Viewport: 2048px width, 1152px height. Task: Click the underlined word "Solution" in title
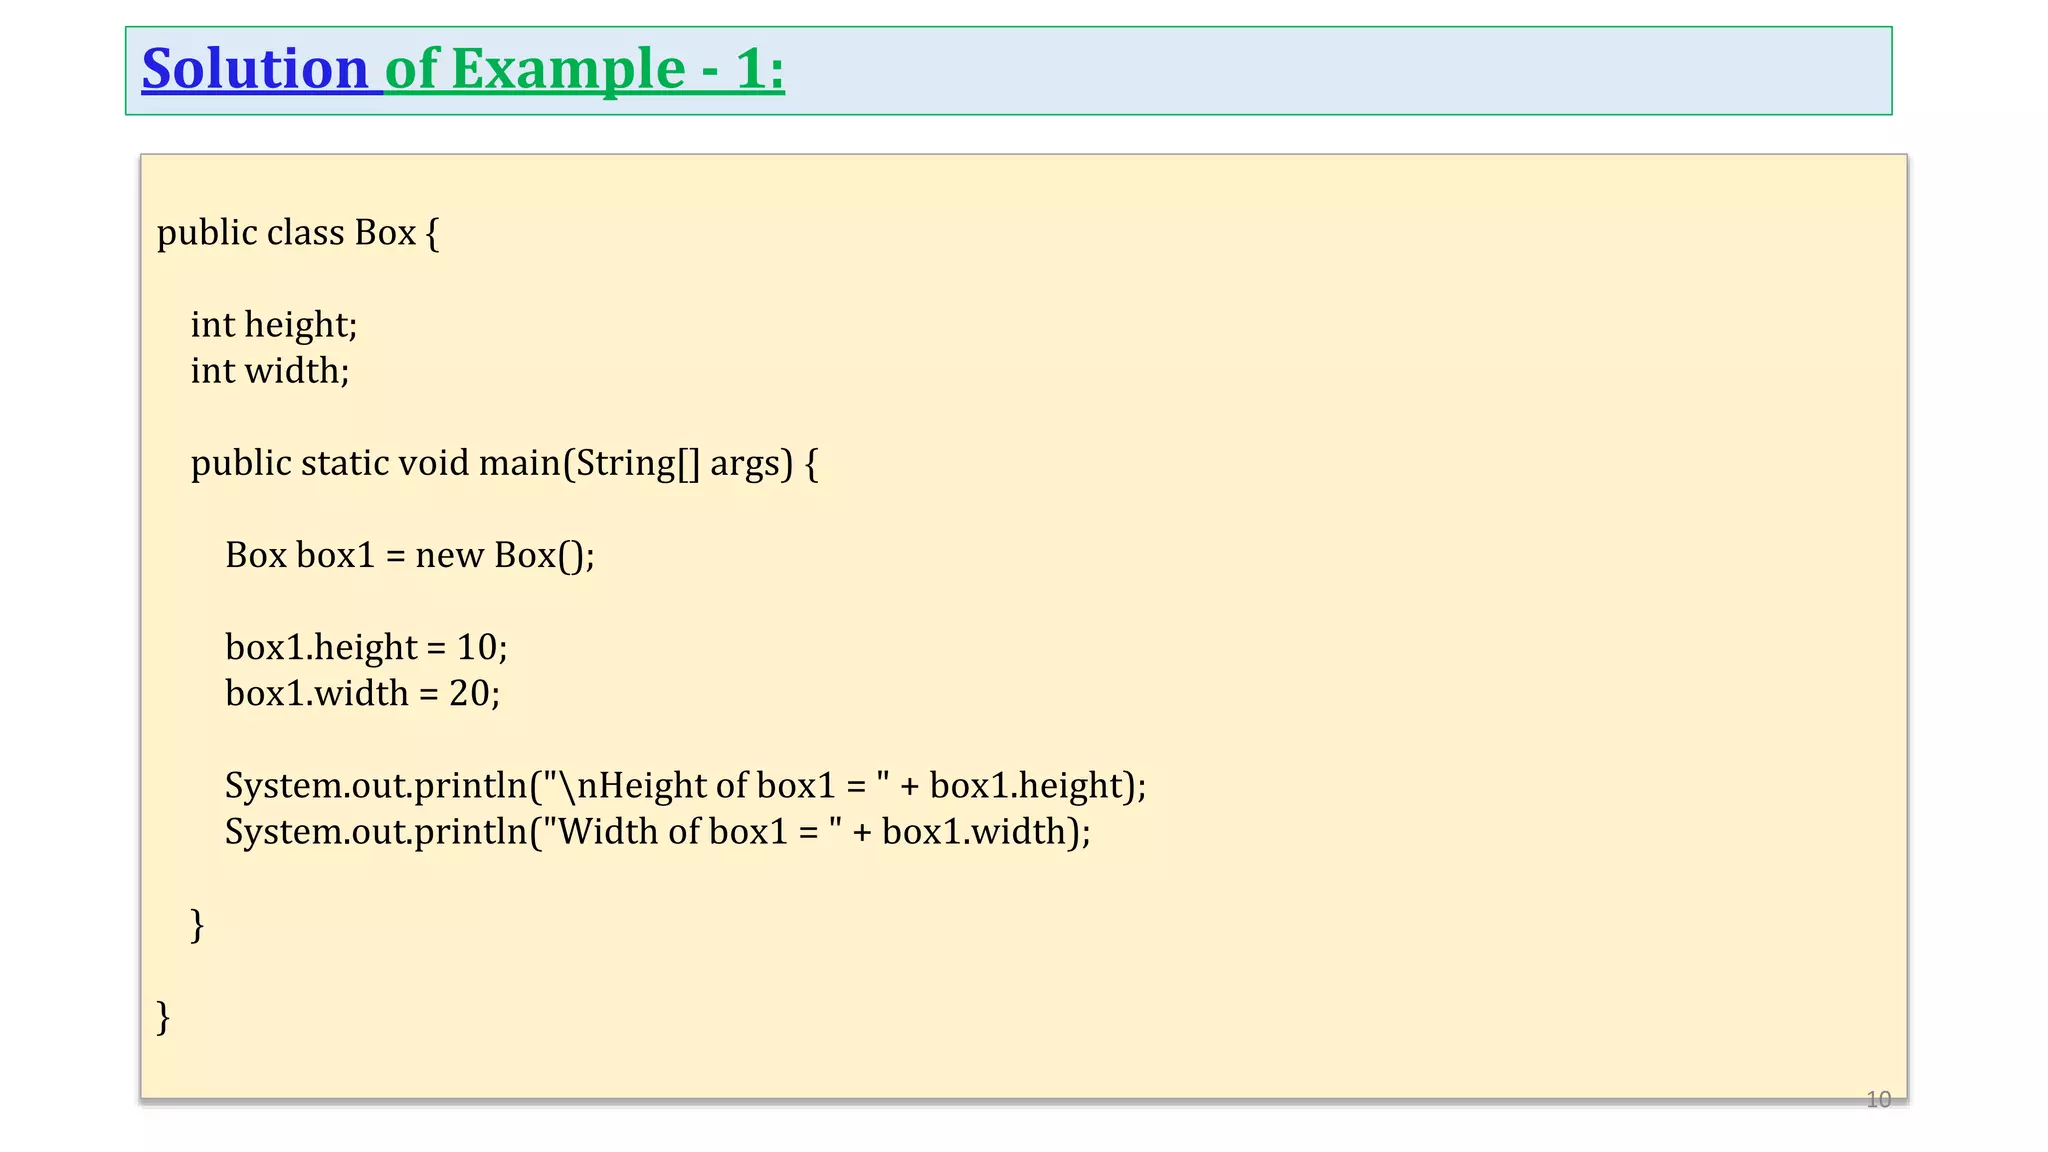(255, 70)
